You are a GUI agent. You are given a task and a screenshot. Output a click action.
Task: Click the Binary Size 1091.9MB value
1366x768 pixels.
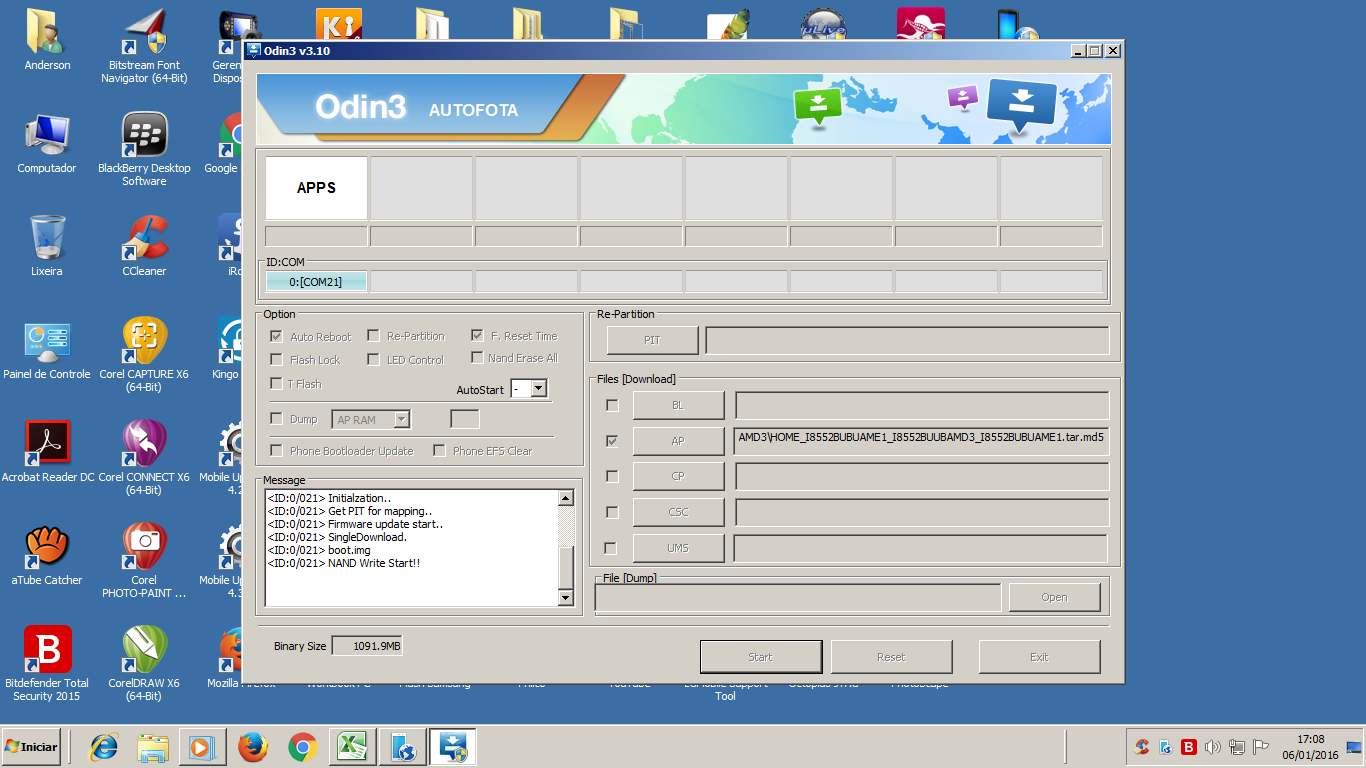tap(367, 646)
